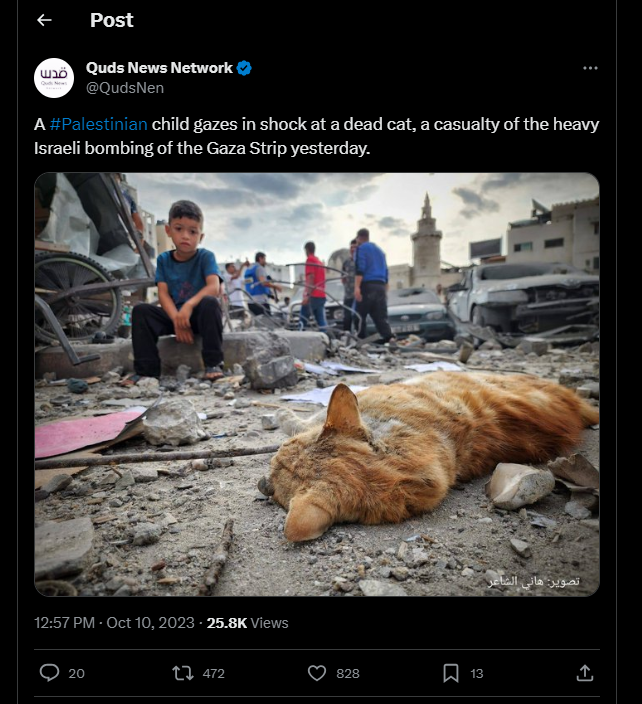Open the three-dot more options menu
Image resolution: width=642 pixels, height=704 pixels.
pyautogui.click(x=590, y=68)
